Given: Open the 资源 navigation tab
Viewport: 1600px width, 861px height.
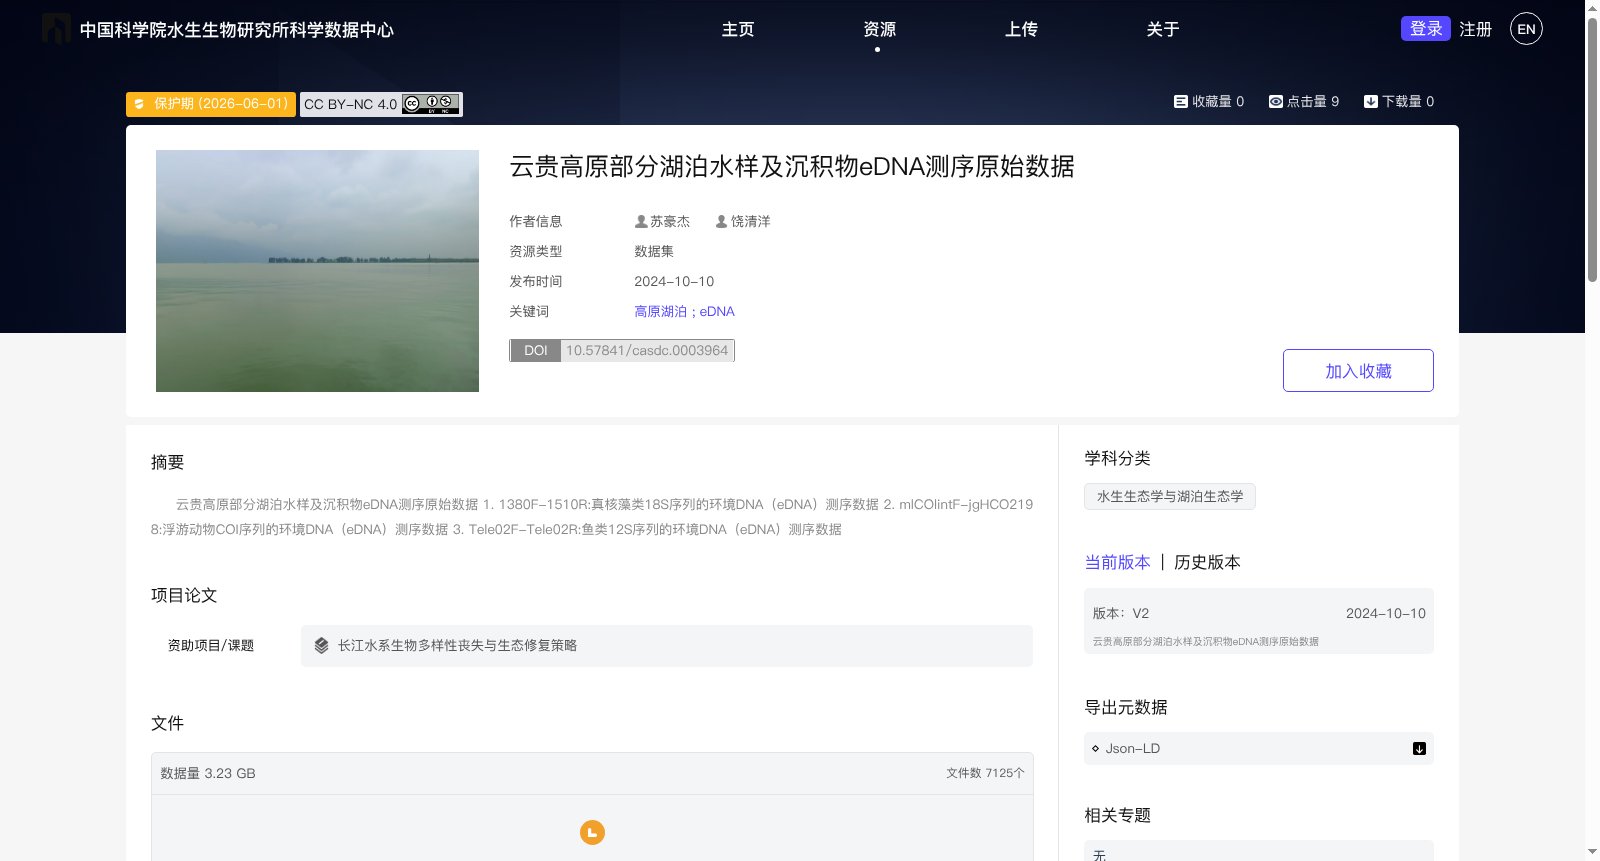Looking at the screenshot, I should [879, 30].
